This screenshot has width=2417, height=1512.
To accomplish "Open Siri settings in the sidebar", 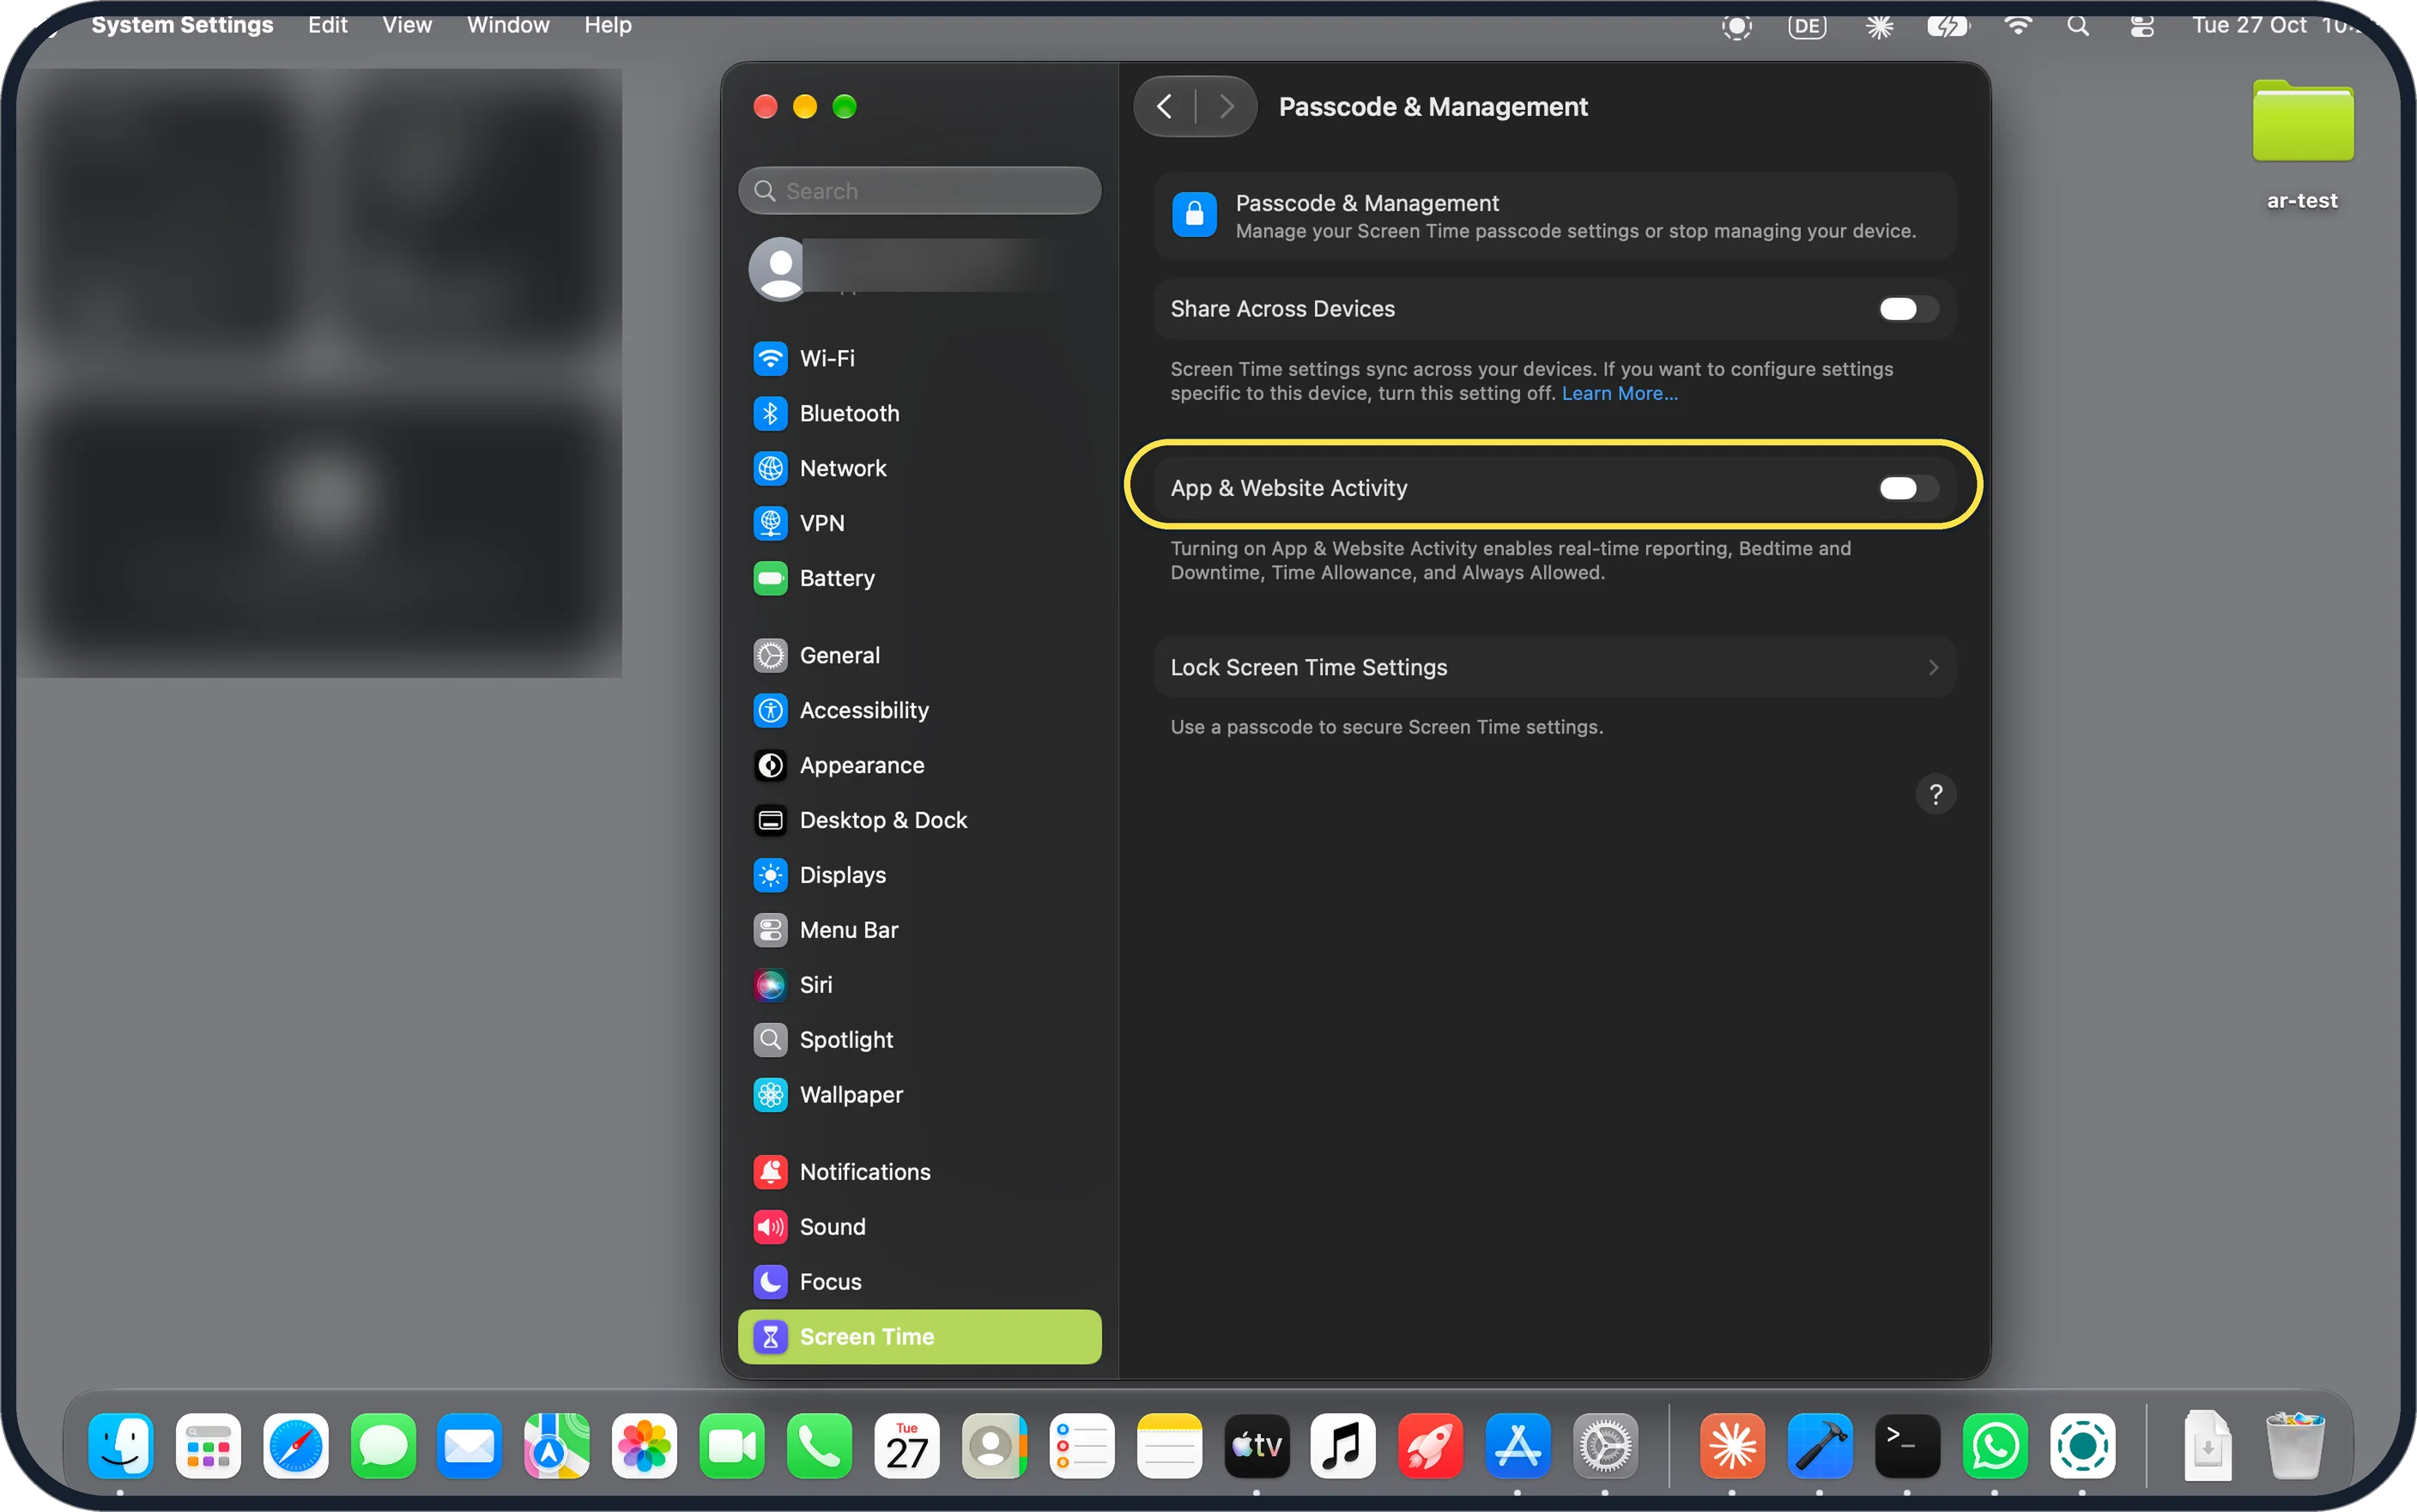I will (x=919, y=985).
